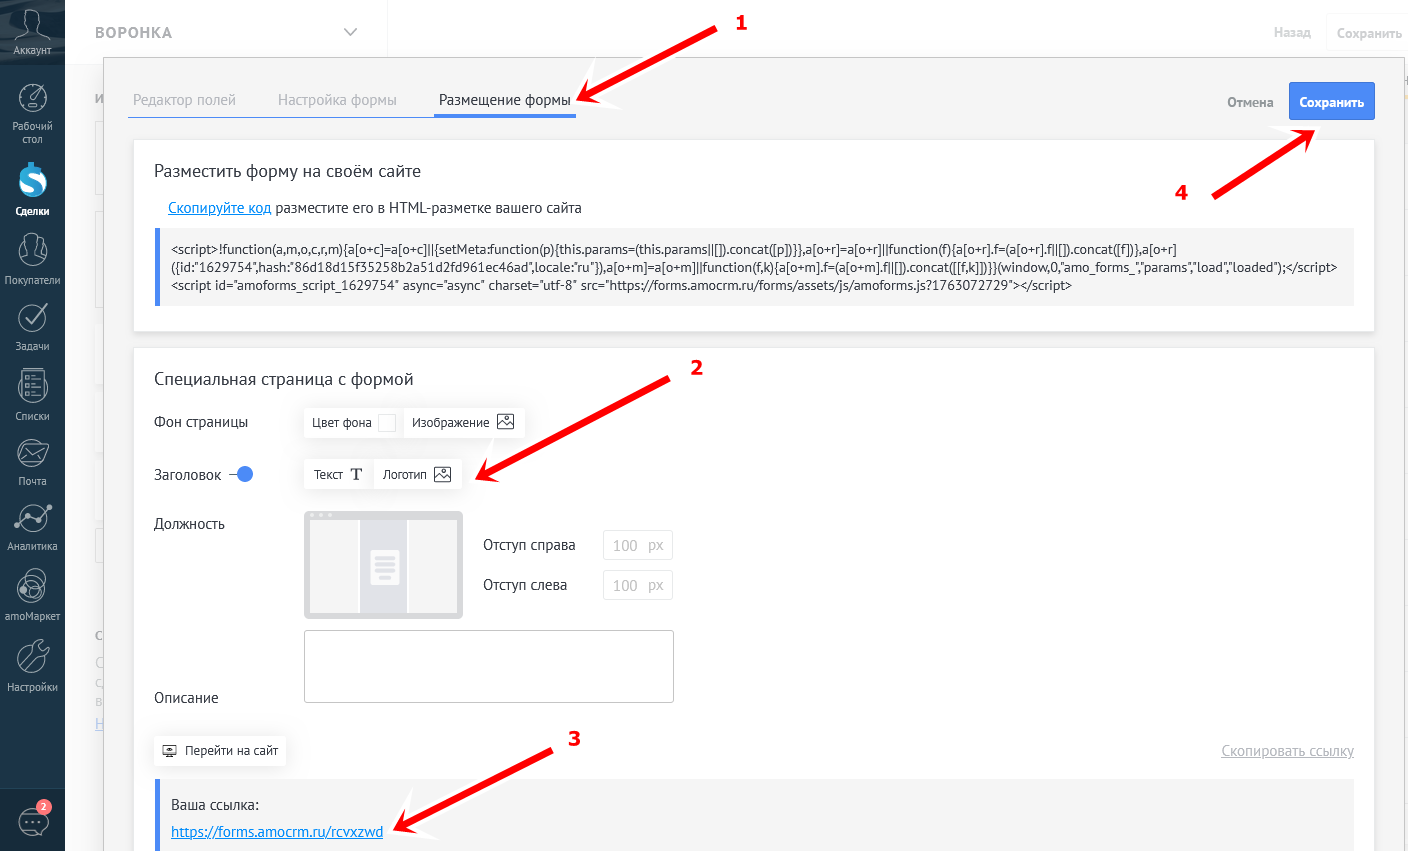Expand the ВОРОНКА dropdown chevron

350,32
